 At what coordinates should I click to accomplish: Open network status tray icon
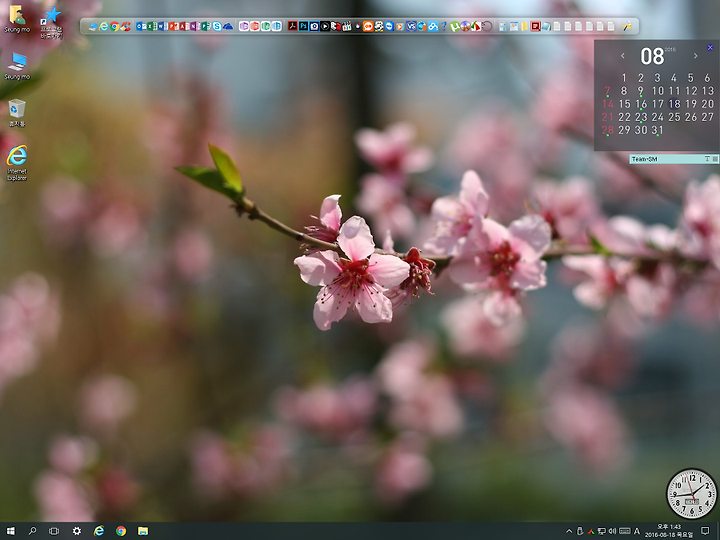coord(602,531)
